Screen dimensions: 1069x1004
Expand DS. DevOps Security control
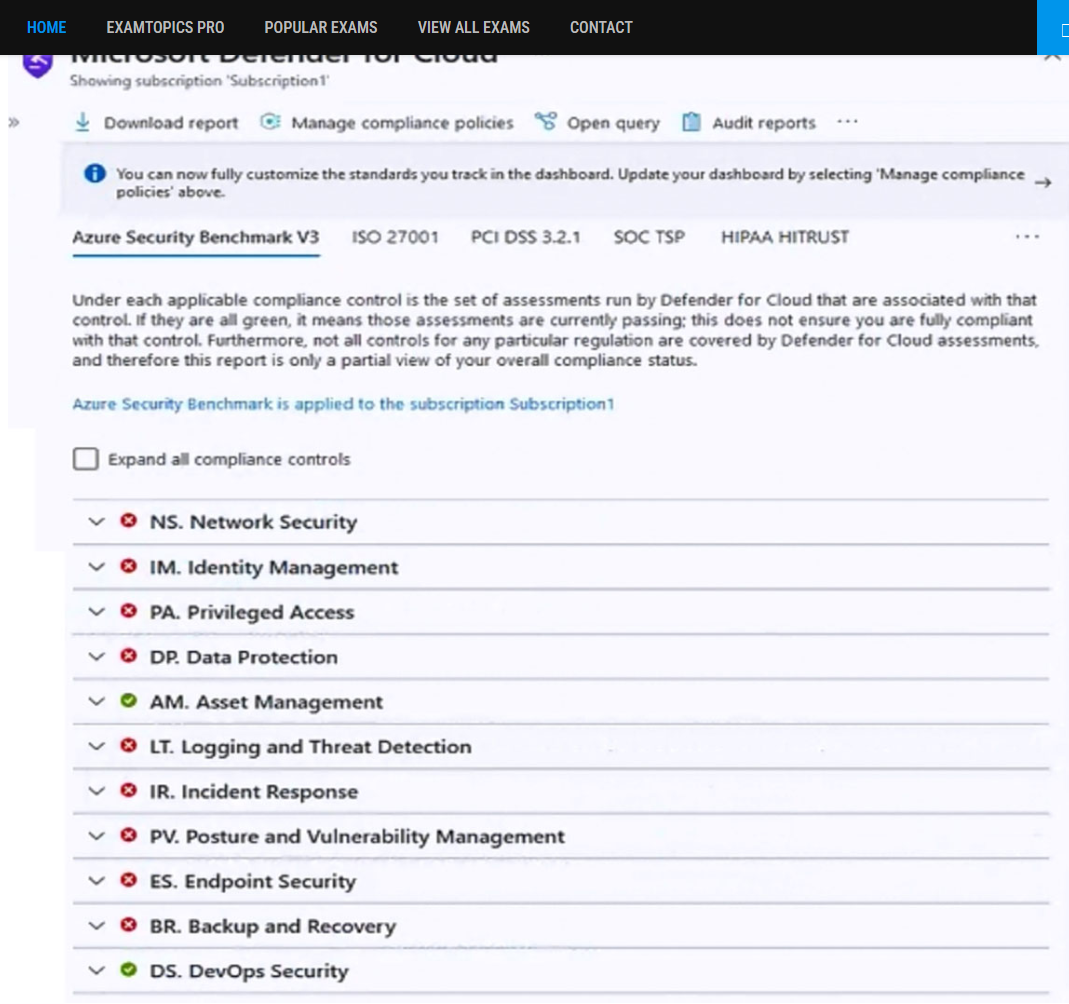pos(97,970)
